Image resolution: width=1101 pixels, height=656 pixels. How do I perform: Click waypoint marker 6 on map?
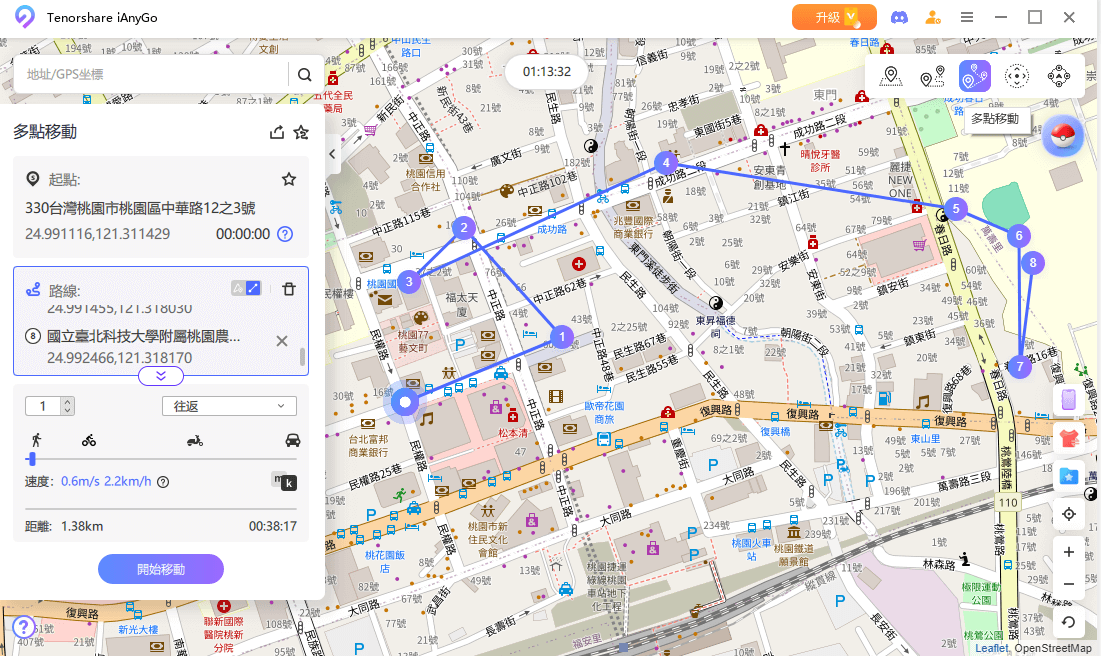pyautogui.click(x=1019, y=236)
